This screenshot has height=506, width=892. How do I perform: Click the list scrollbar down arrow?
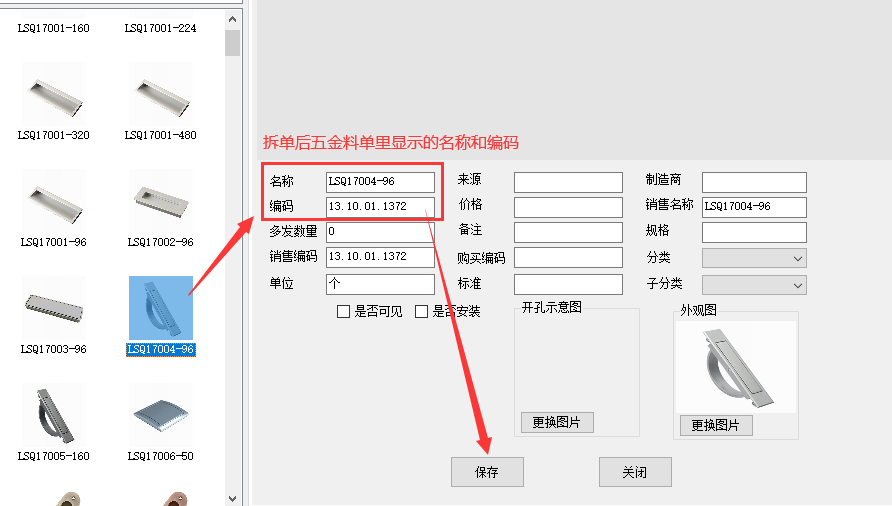232,499
